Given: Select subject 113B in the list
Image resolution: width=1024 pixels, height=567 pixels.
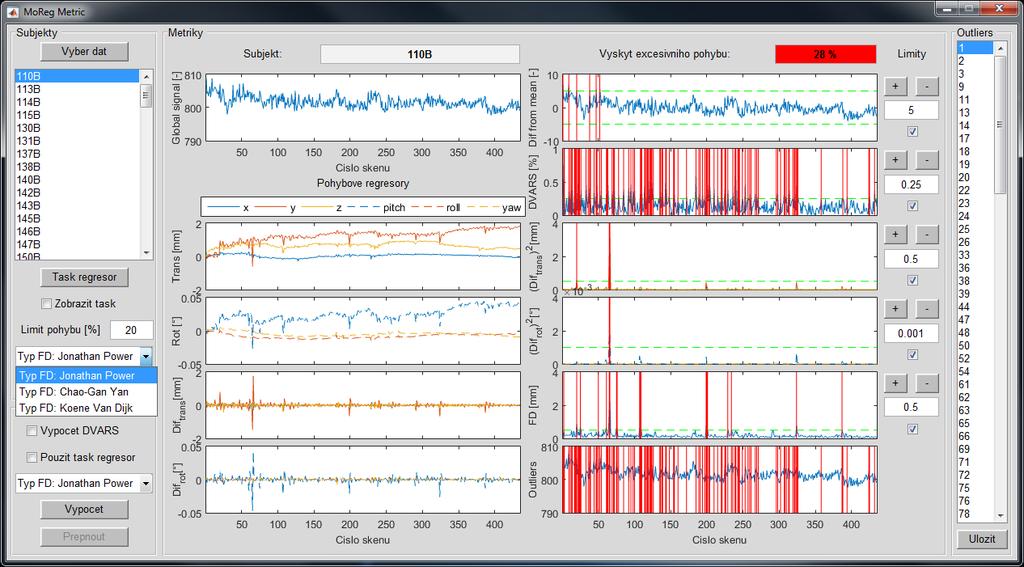Looking at the screenshot, I should (78, 89).
